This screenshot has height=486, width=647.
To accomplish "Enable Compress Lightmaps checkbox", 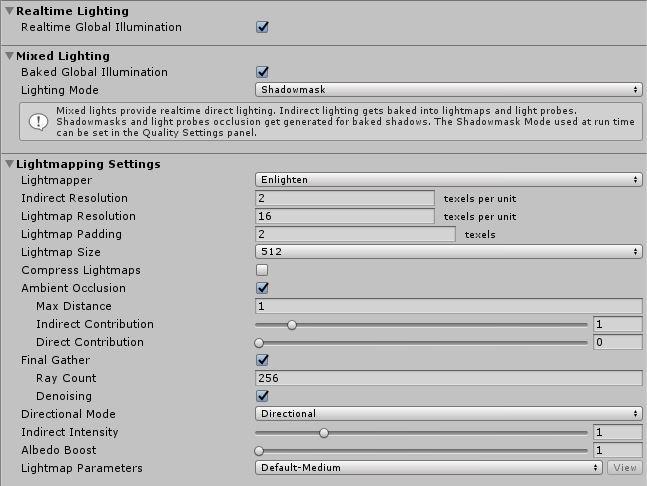I will pos(262,270).
